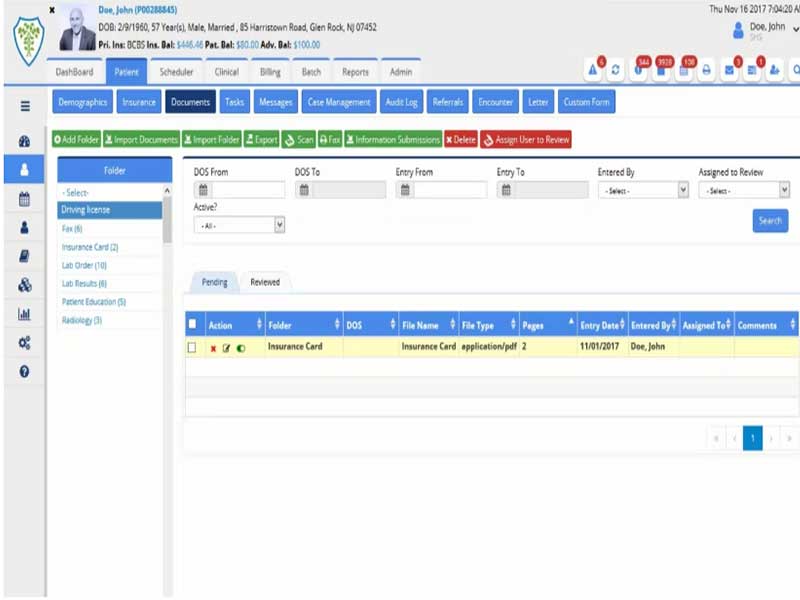Expand the user menu next to Doe, John
This screenshot has width=800, height=600.
pos(795,30)
